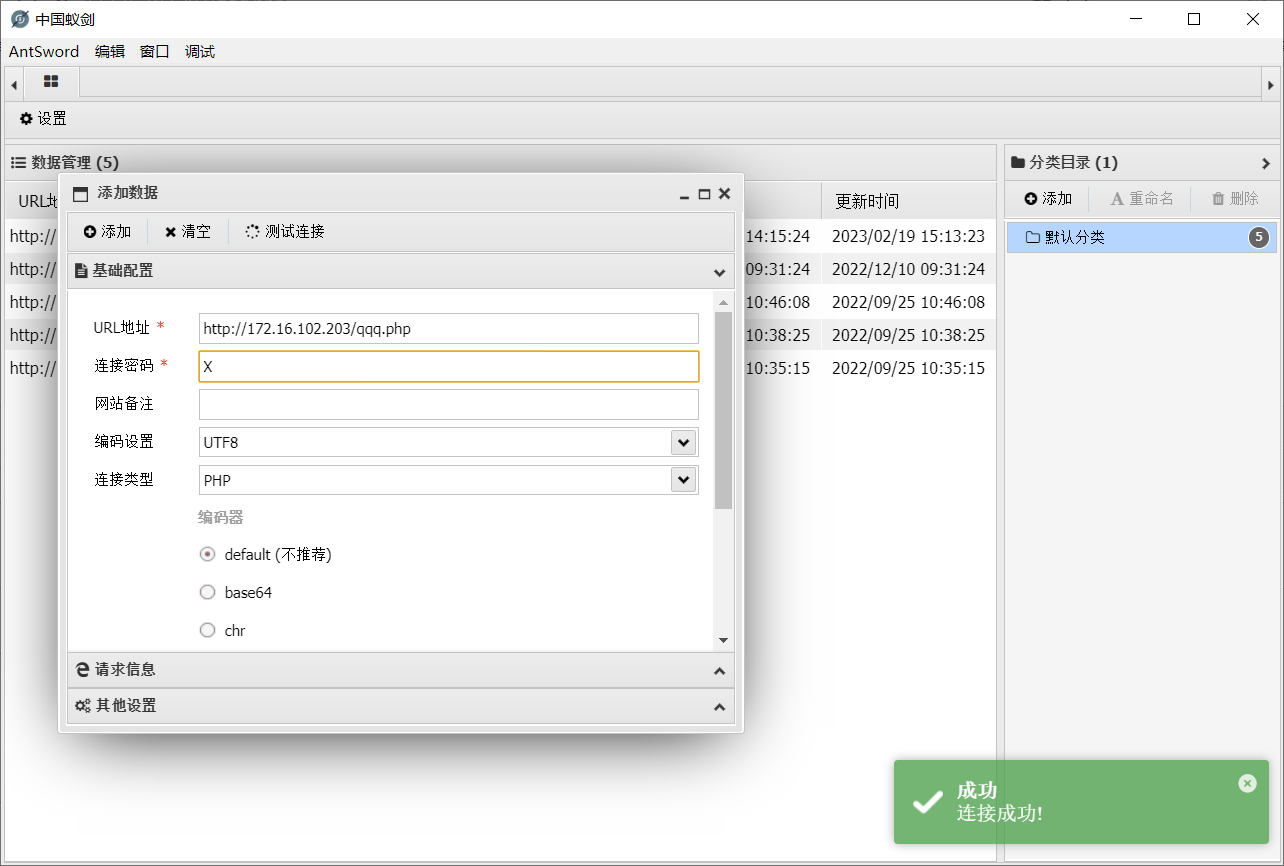
Task: Open the 设置 gear button
Action: tap(43, 119)
